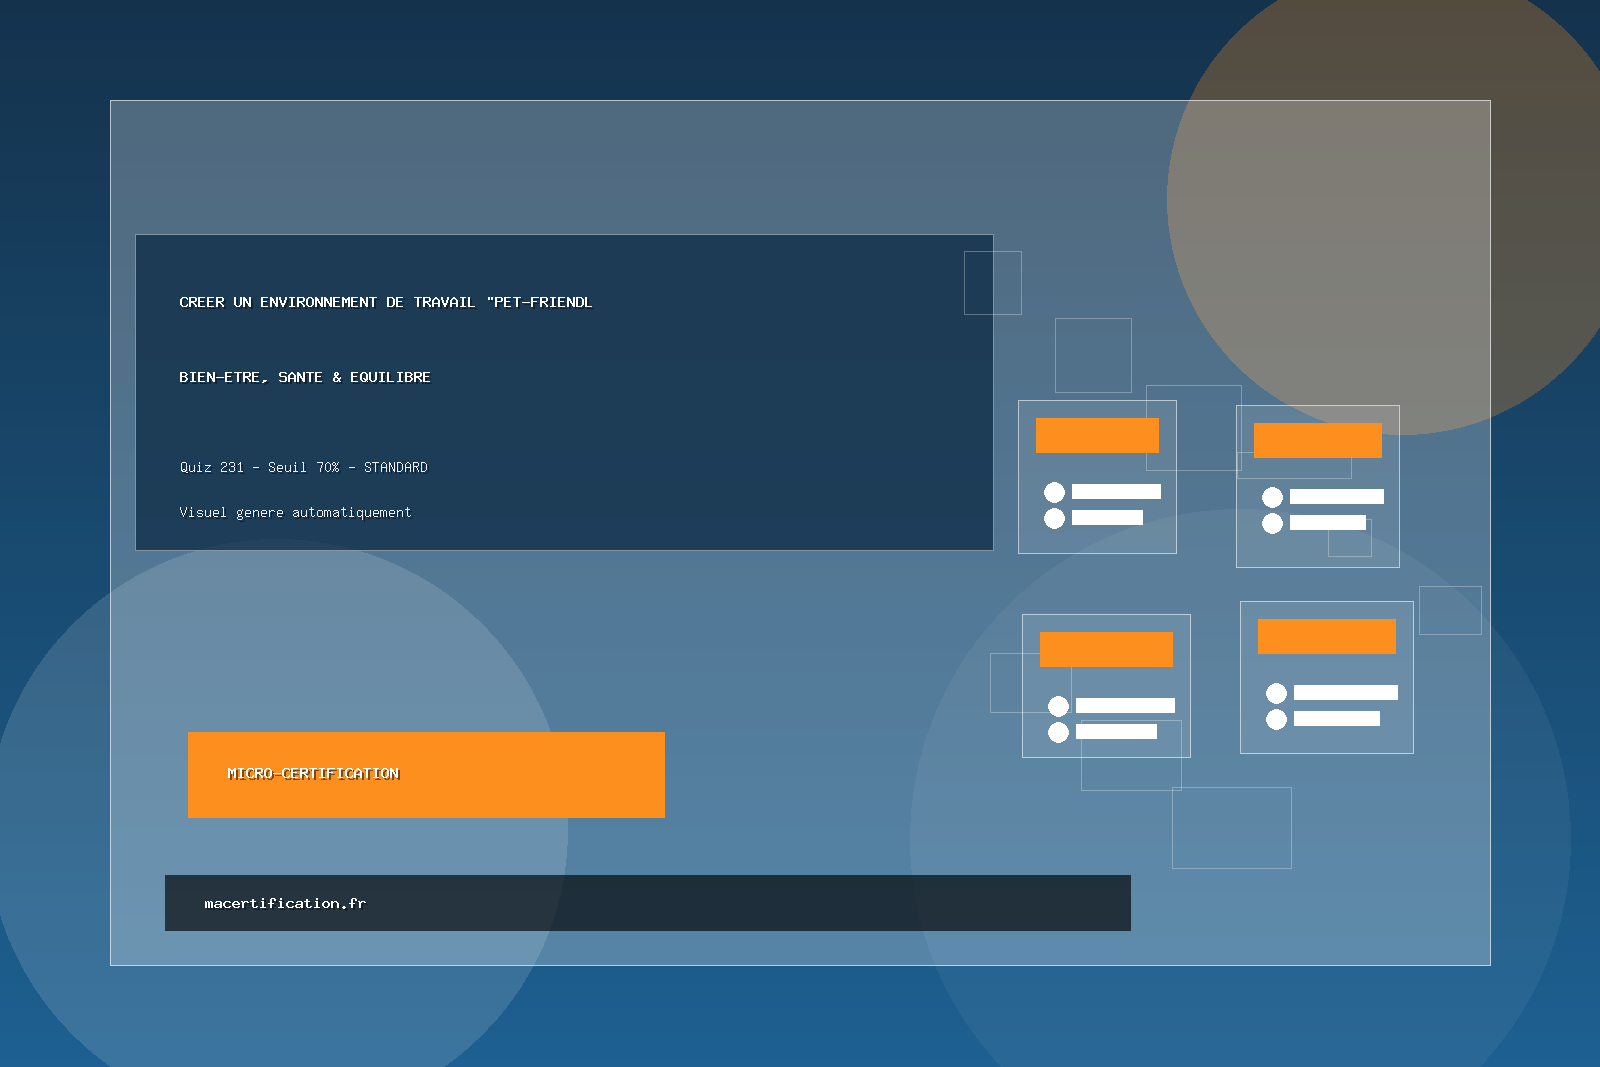Screen dimensions: 1600x1067
Task: Select the 'Visuel genere automatiquement' caption
Action: 295,512
